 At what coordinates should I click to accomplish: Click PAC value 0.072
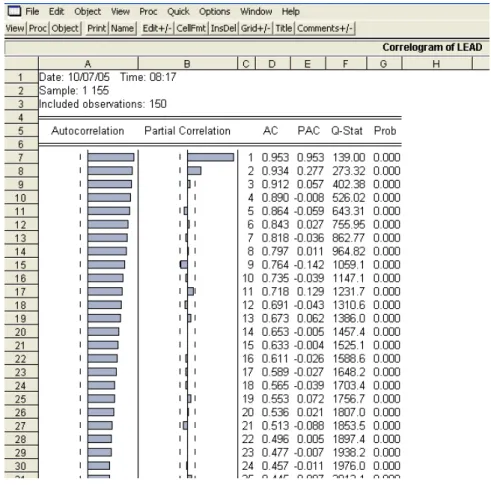coord(310,399)
